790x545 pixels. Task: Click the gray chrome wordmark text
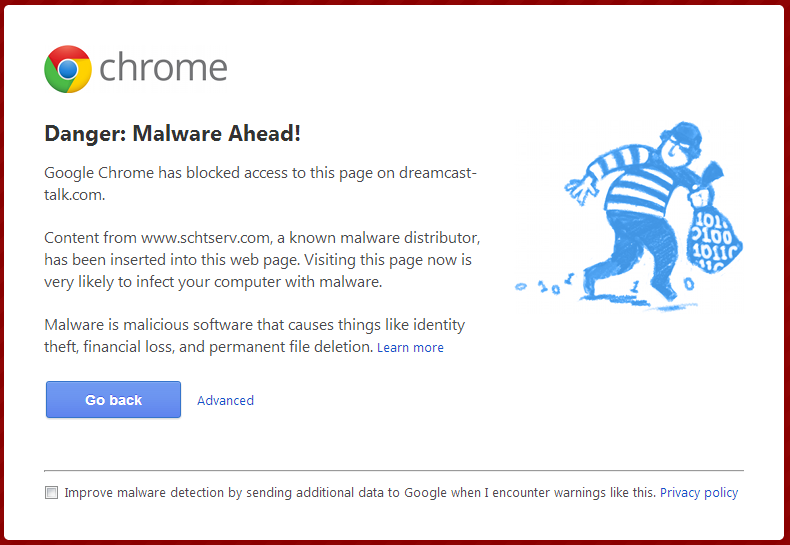pos(163,67)
